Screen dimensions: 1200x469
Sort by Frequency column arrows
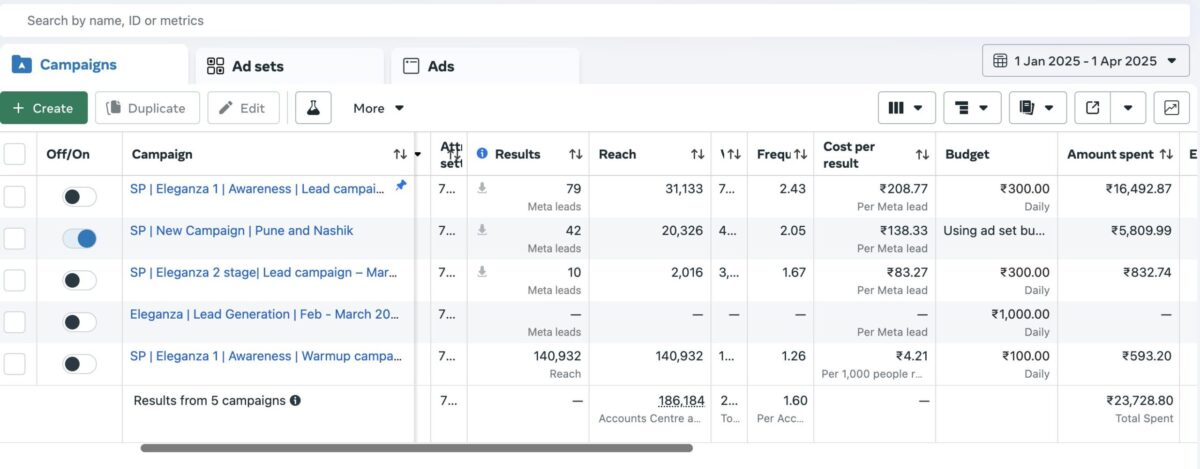[x=800, y=154]
